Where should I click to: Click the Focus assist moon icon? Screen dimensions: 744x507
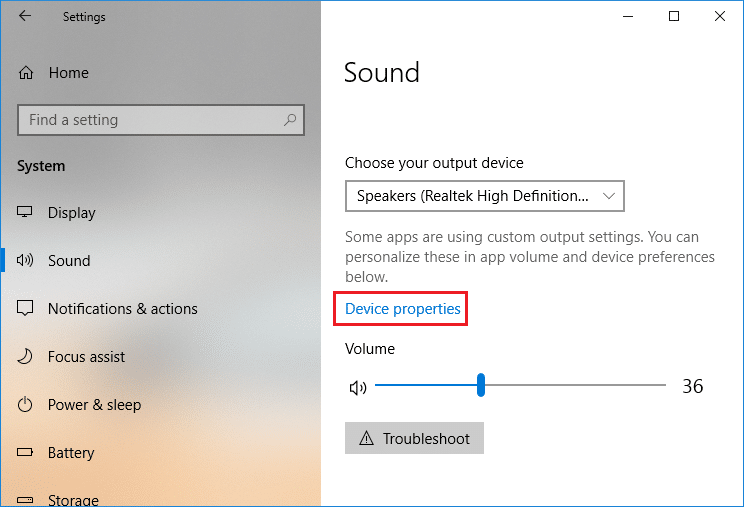click(x=26, y=356)
